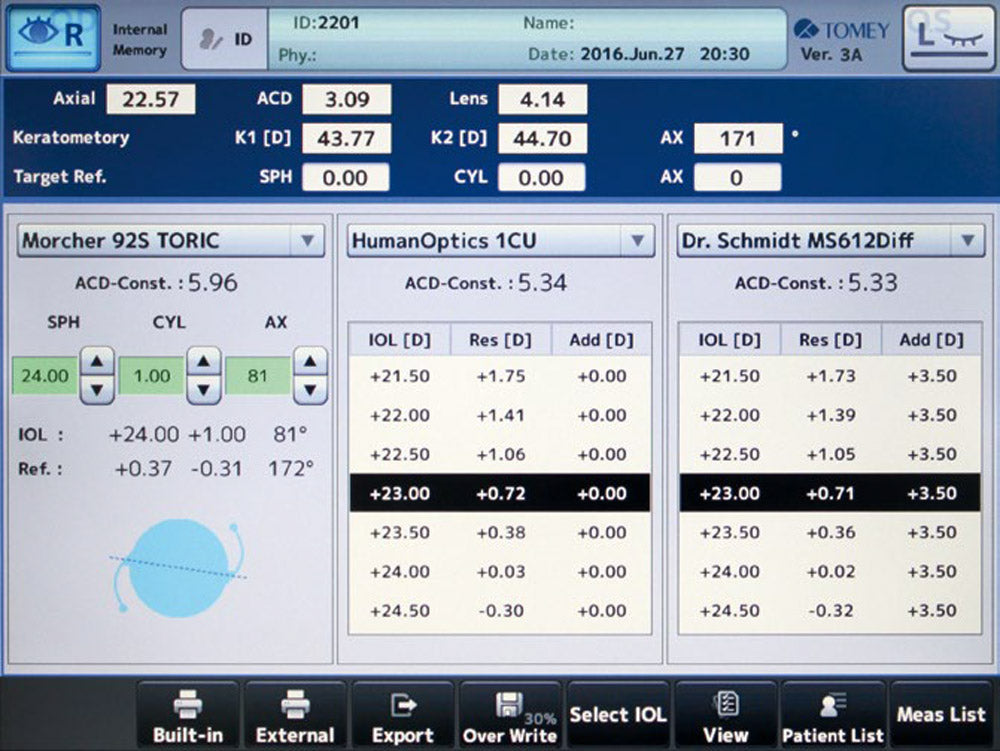Click the Lens thickness field 4.14

pos(542,99)
